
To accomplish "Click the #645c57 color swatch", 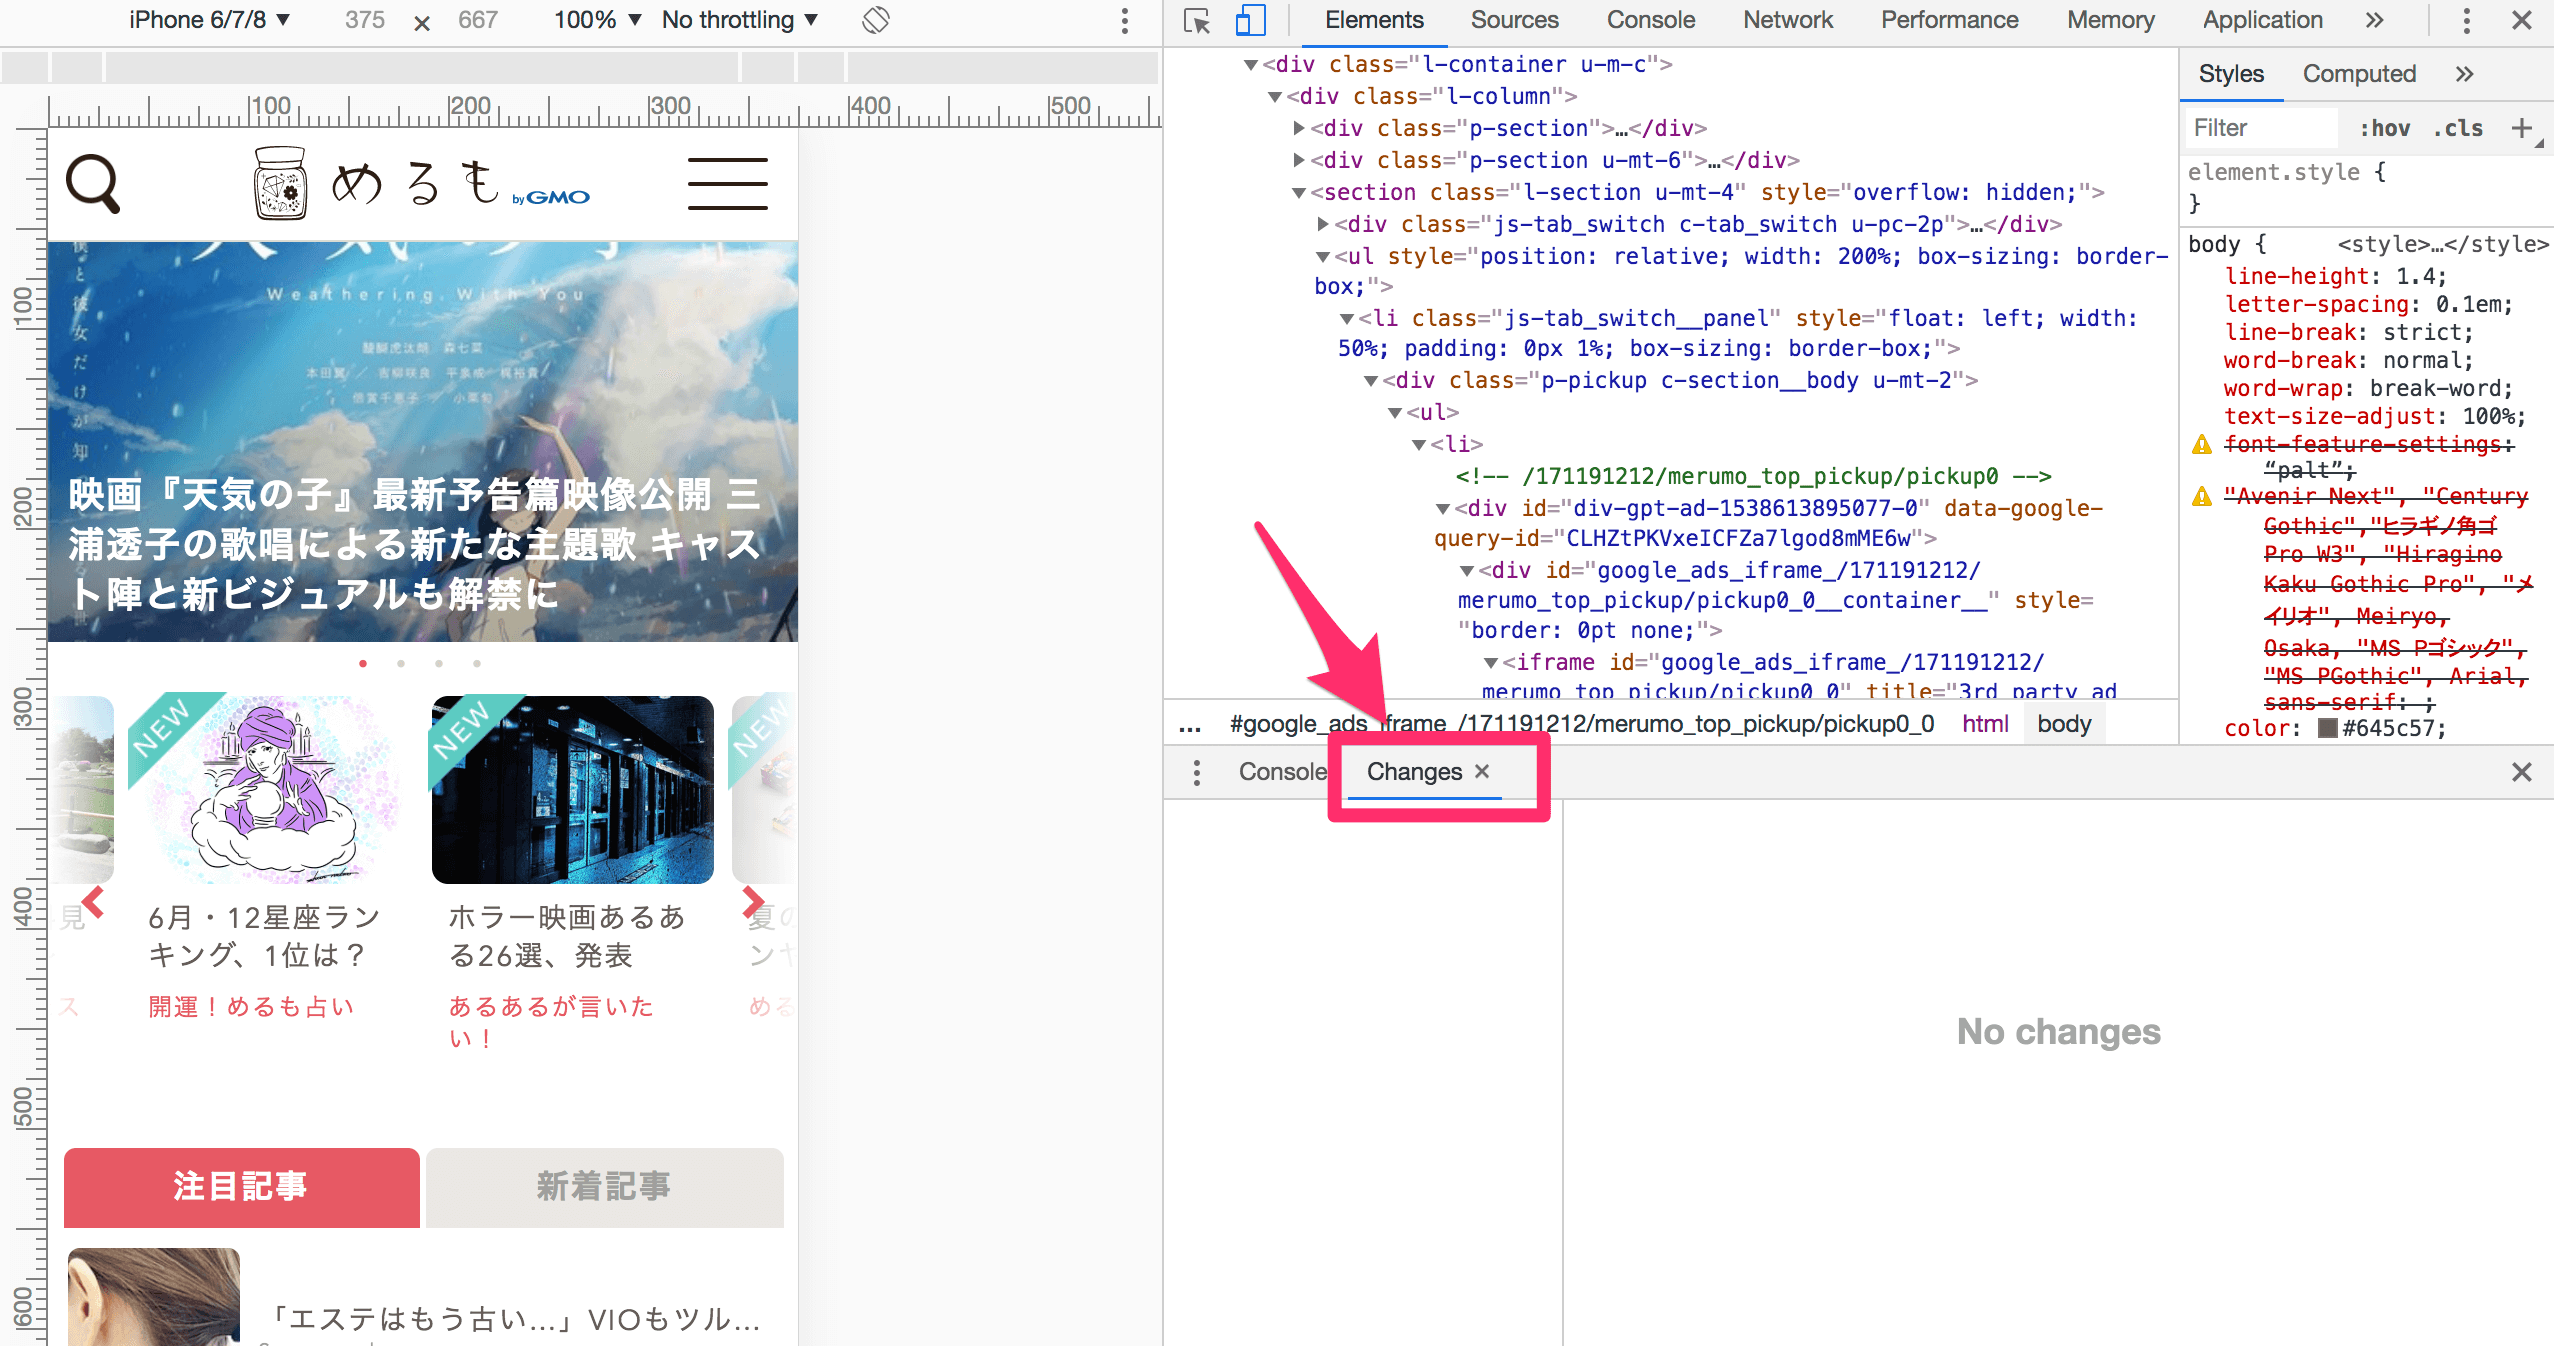I will pyautogui.click(x=2327, y=728).
